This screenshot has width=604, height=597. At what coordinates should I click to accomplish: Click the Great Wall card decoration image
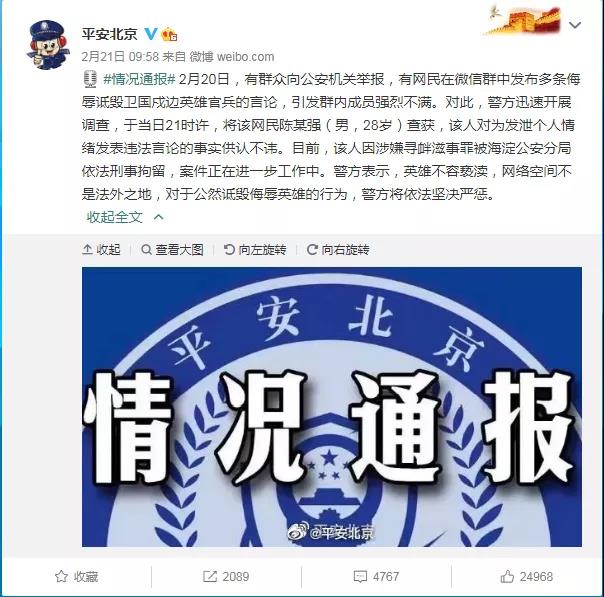(523, 20)
